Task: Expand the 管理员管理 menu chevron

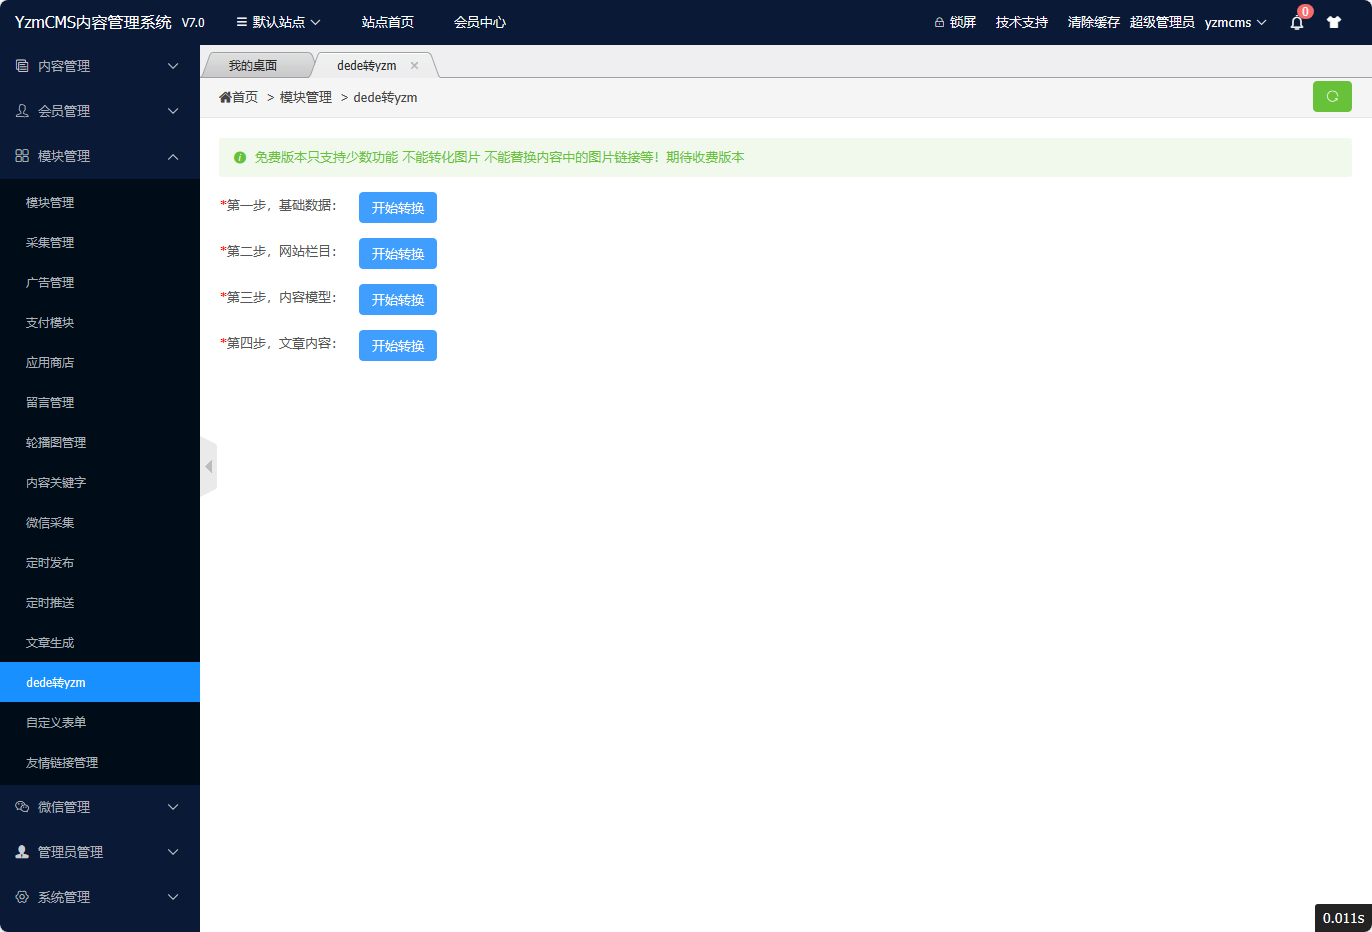Action: point(173,852)
